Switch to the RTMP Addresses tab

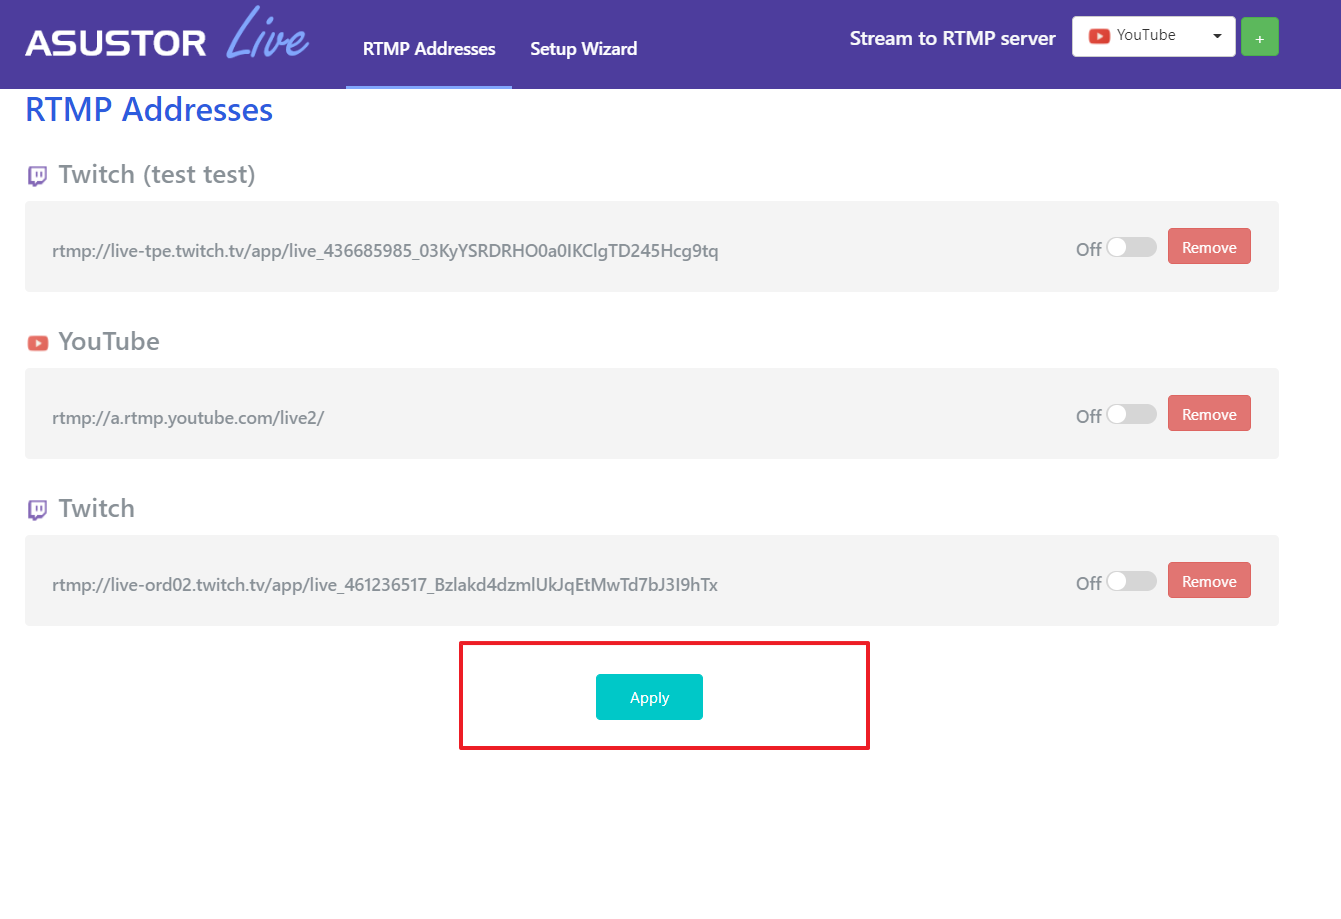coord(429,49)
